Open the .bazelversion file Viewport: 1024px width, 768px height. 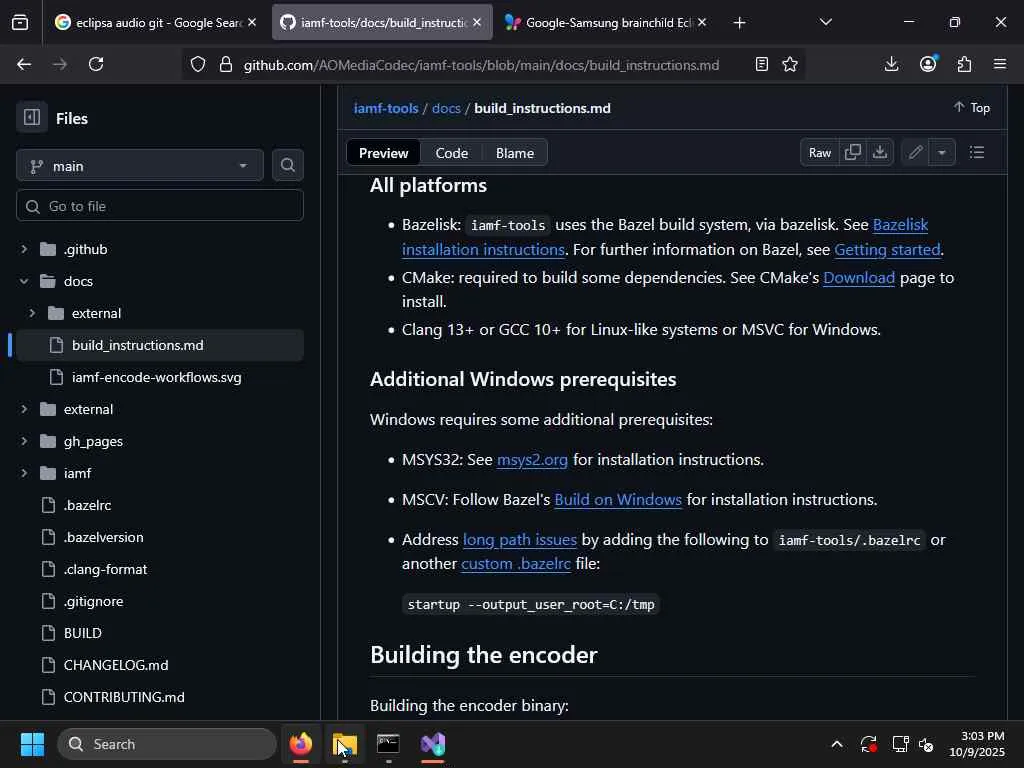click(x=103, y=537)
